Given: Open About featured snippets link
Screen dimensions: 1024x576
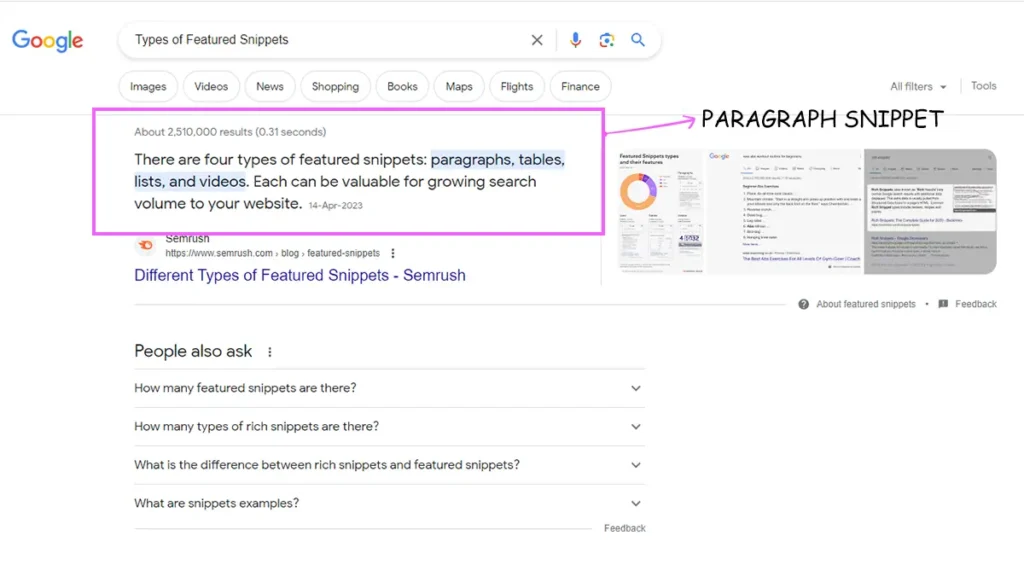Looking at the screenshot, I should [866, 304].
